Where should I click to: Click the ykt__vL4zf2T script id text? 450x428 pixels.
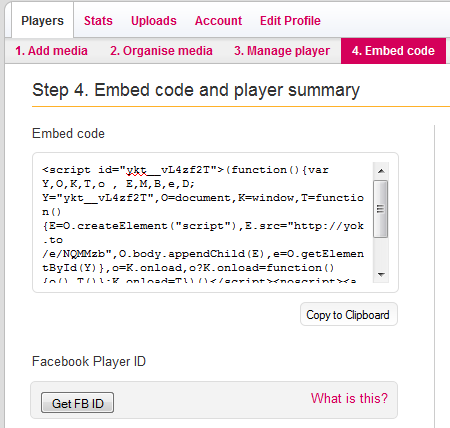168,170
